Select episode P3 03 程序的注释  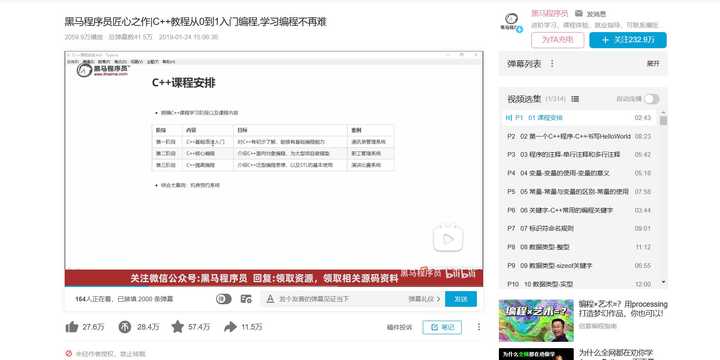[579, 155]
